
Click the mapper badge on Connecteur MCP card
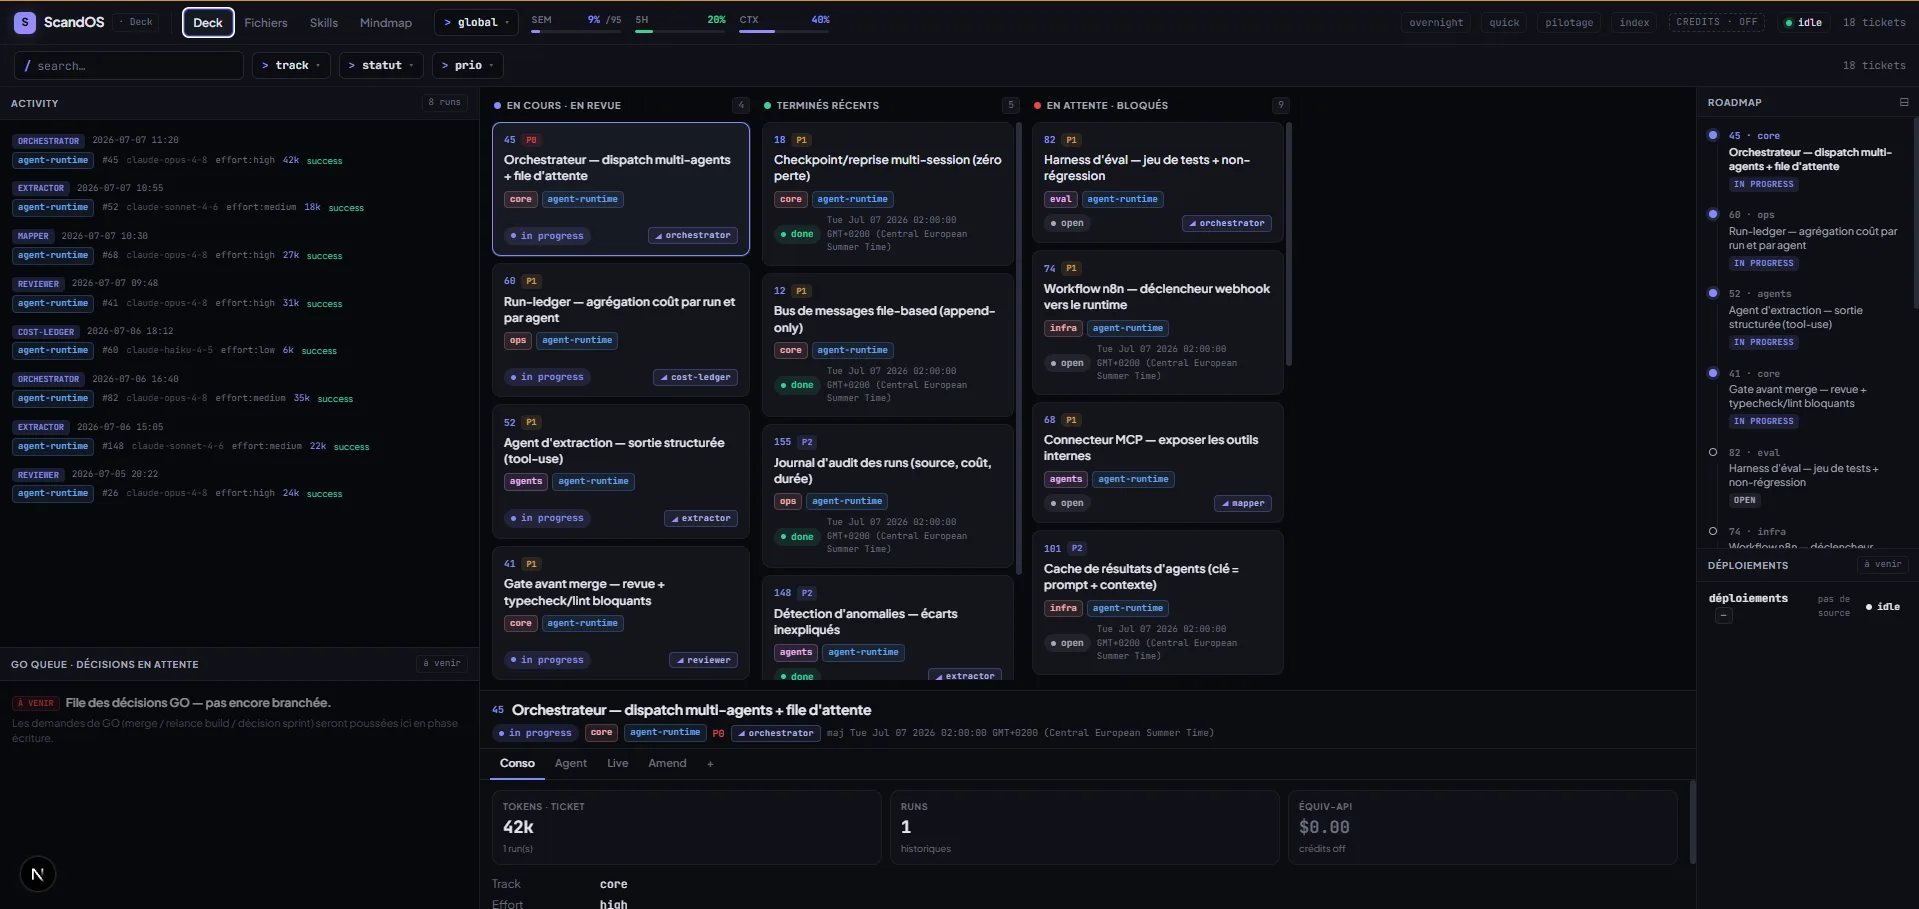click(x=1242, y=503)
